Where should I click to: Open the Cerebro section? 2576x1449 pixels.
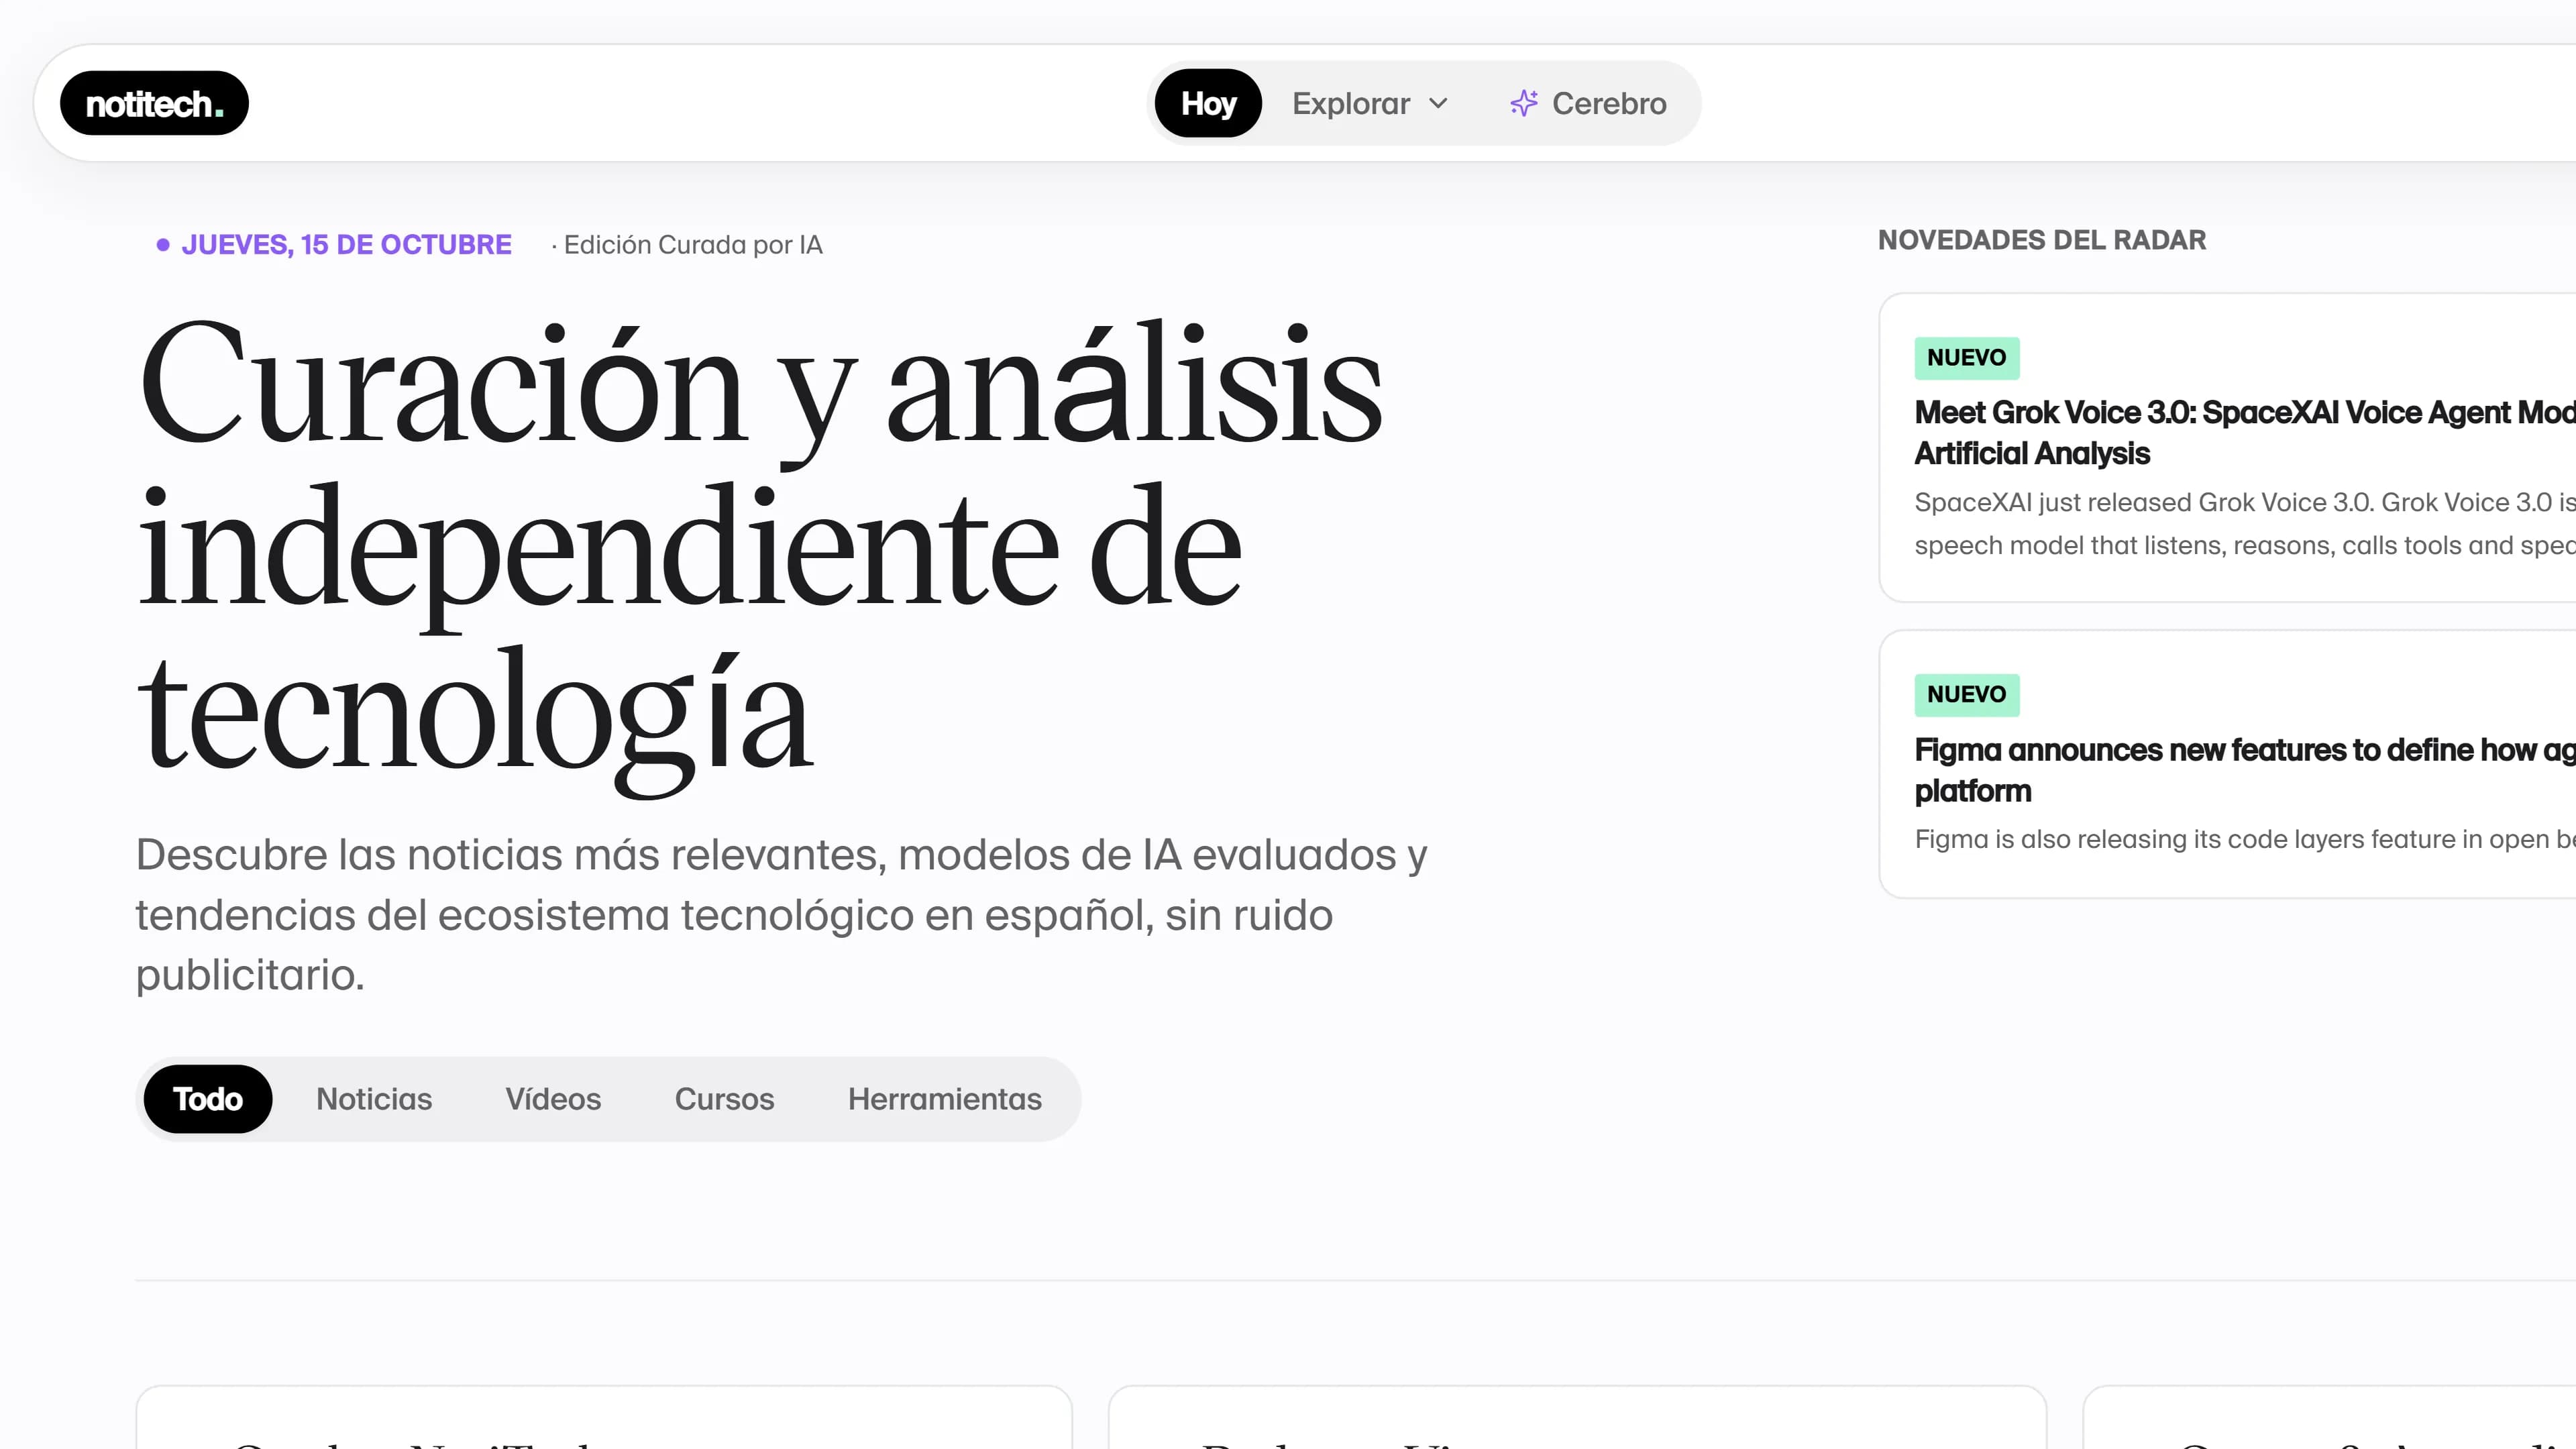[1588, 103]
